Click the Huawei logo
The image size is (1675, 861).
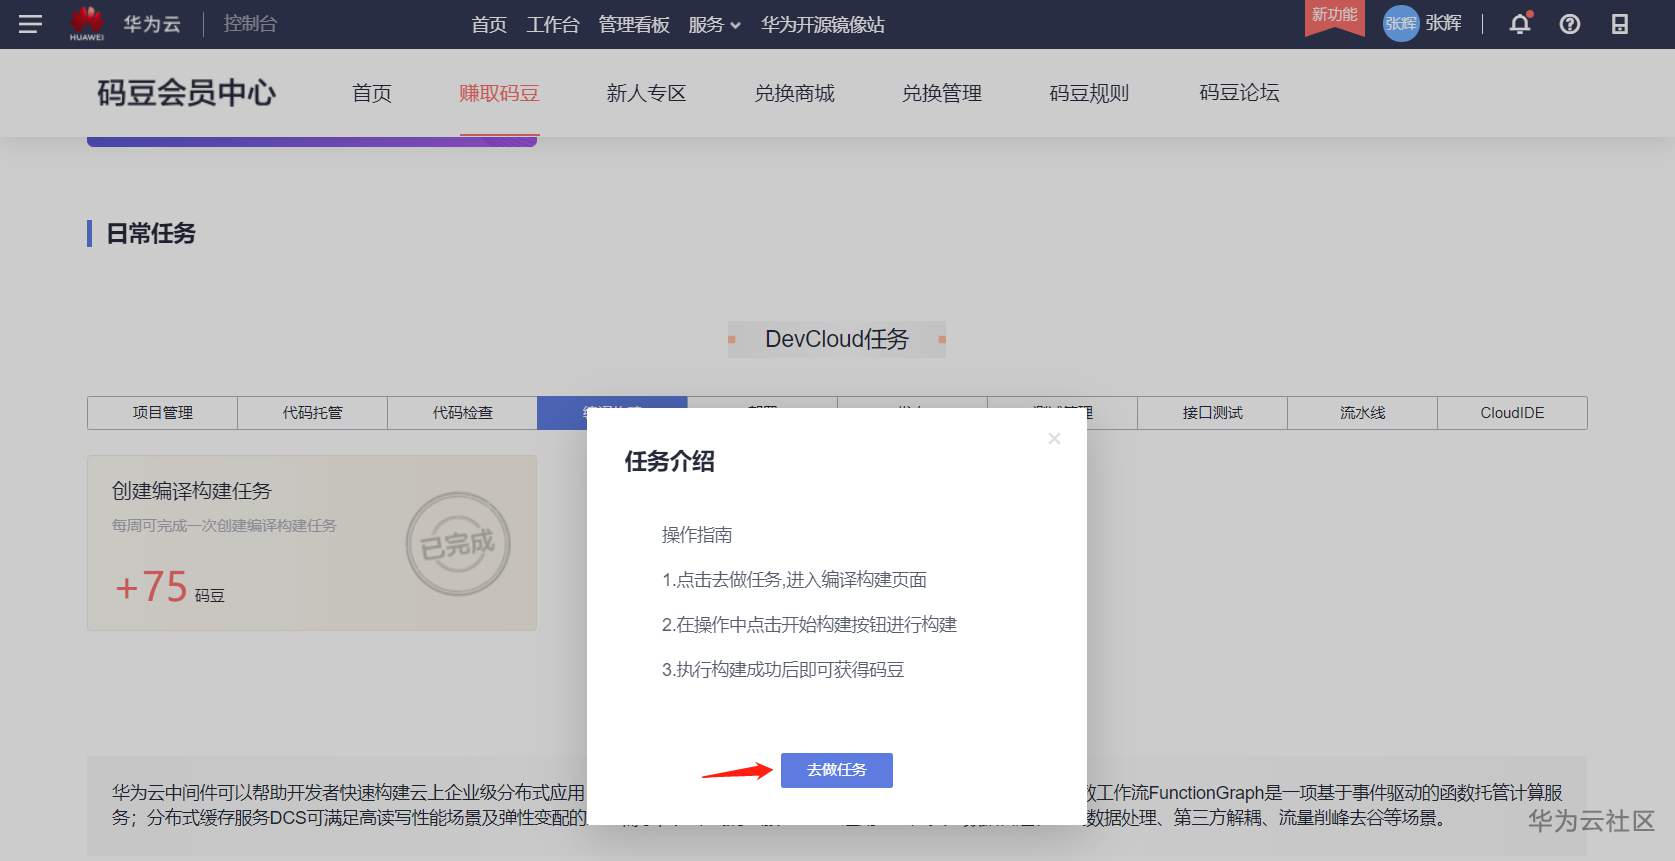click(87, 23)
